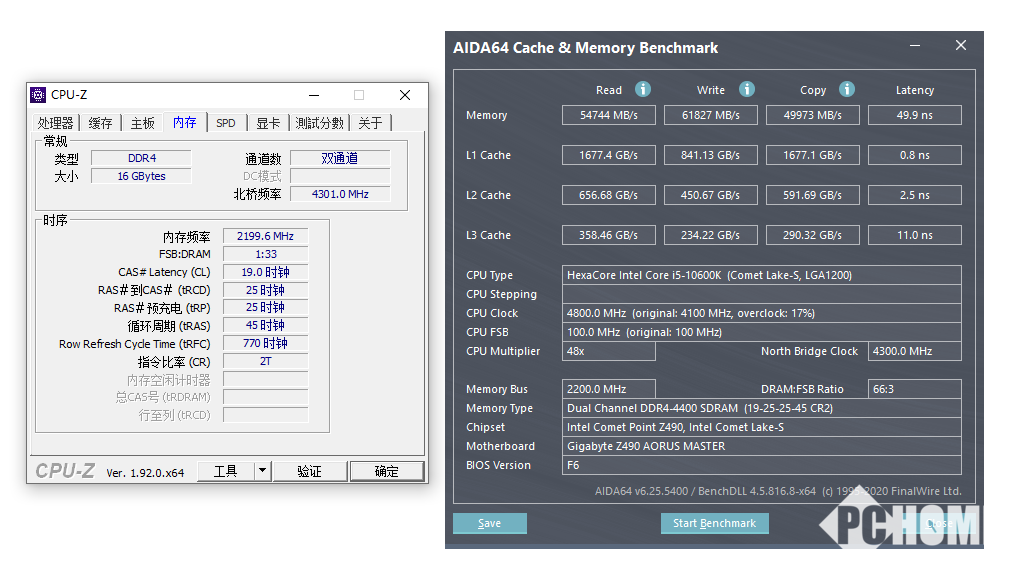Switch to the 处理器 tab in CPU-Z
Screen dimensions: 1017x583
(56, 123)
